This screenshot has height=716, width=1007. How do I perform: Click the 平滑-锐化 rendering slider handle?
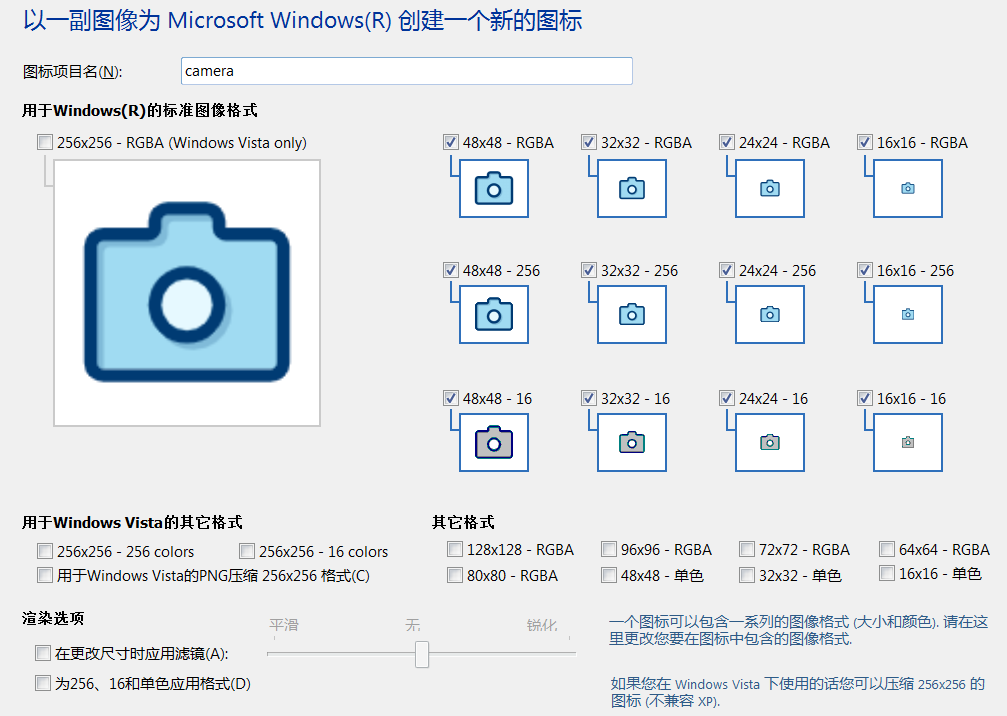[421, 655]
